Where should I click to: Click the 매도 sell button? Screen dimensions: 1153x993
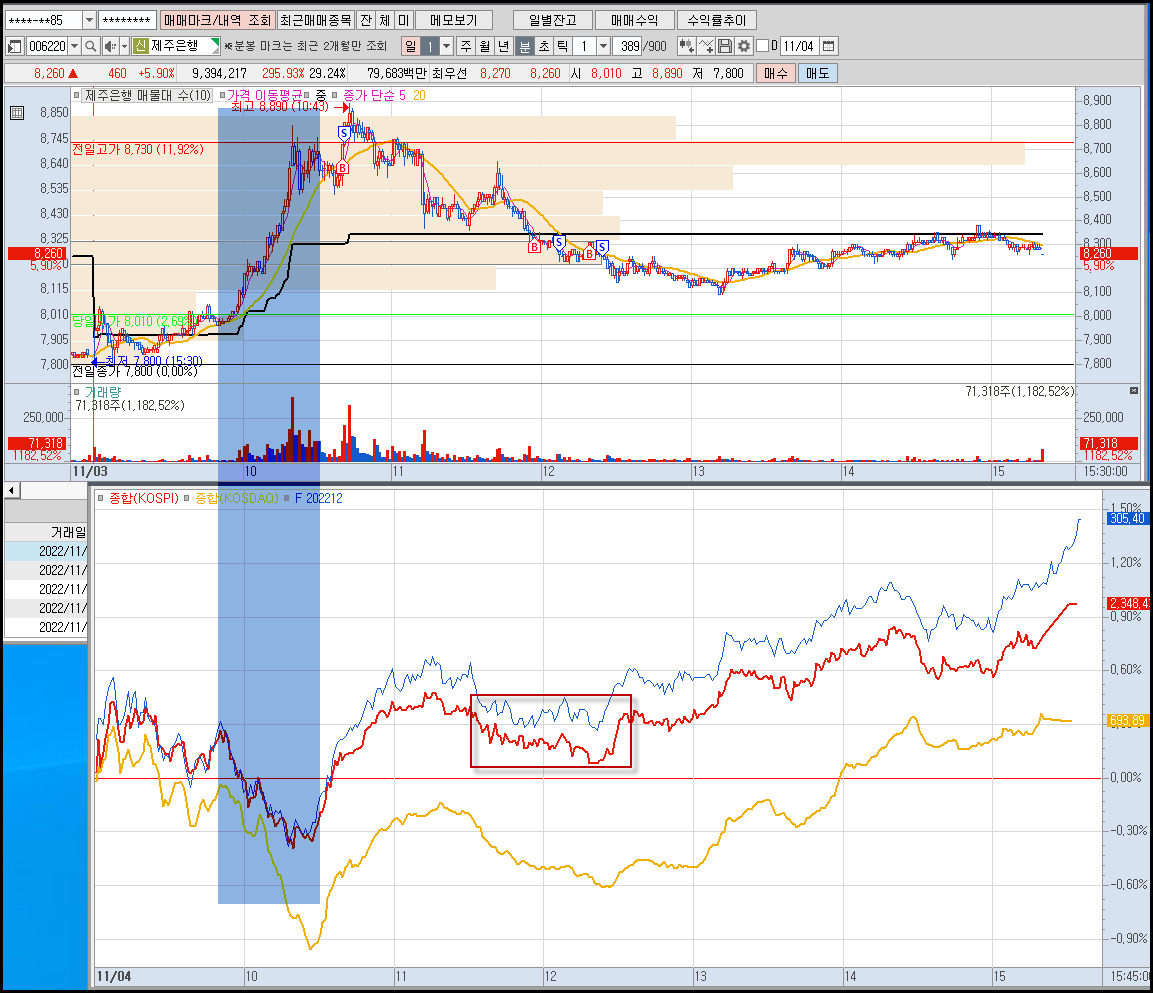tap(817, 74)
